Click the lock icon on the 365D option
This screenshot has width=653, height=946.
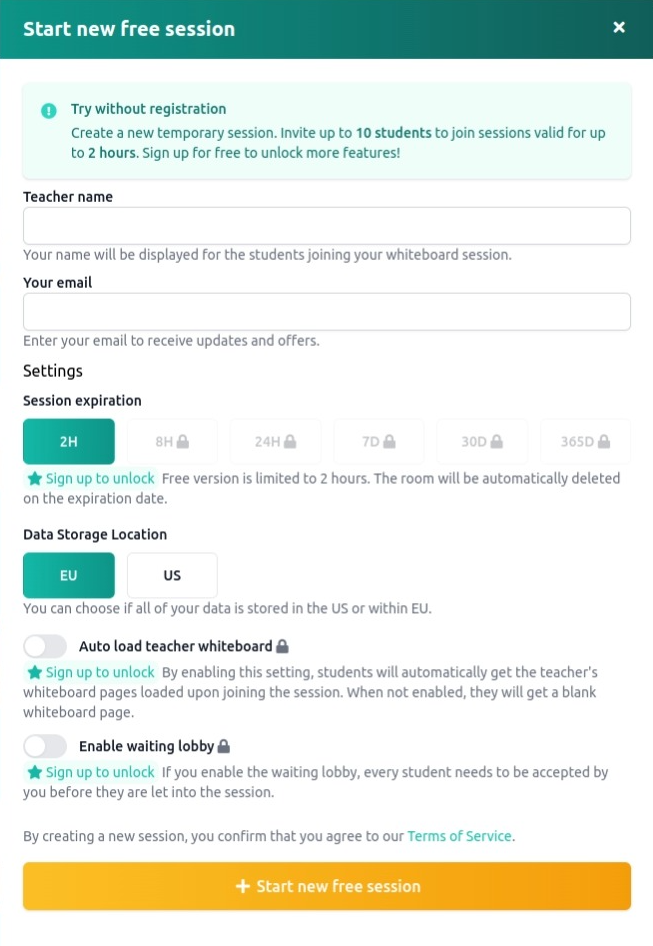click(603, 441)
